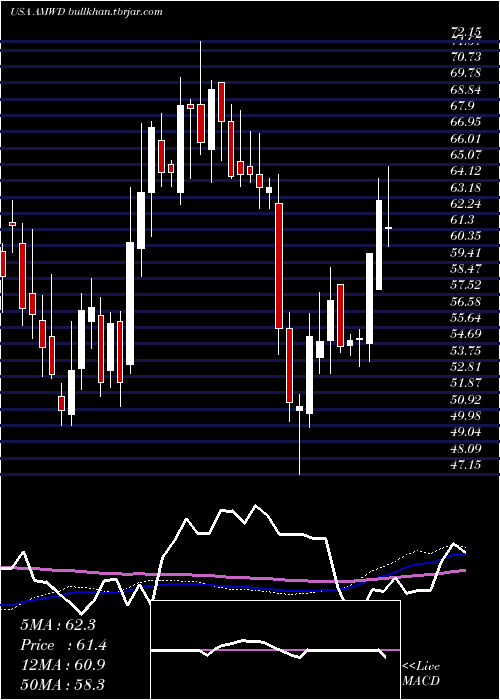The image size is (500, 700).
Task: Click the 50MA : 58.3 value
Action: [x=63, y=684]
